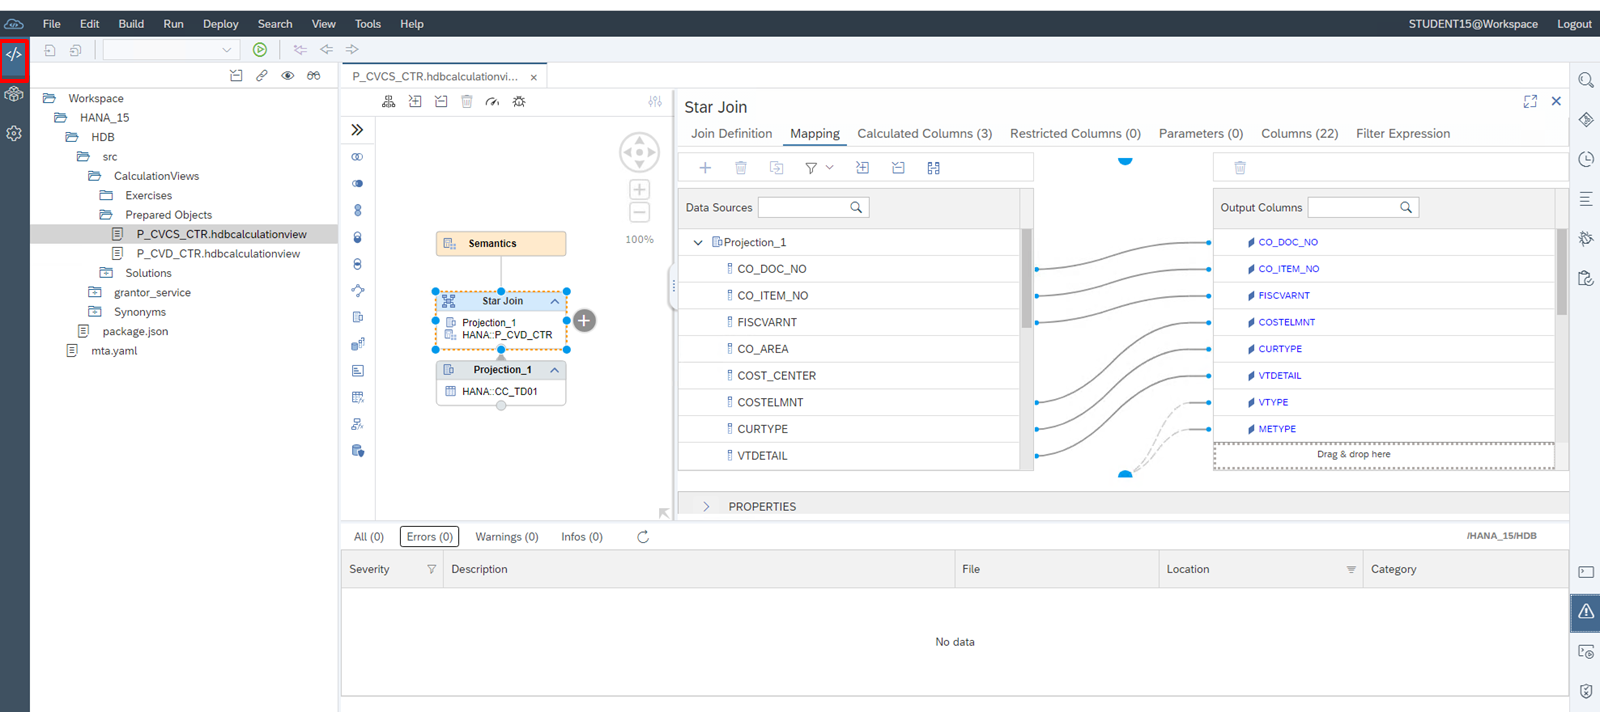
Task: Open the Development perspective icon
Action: 14,55
